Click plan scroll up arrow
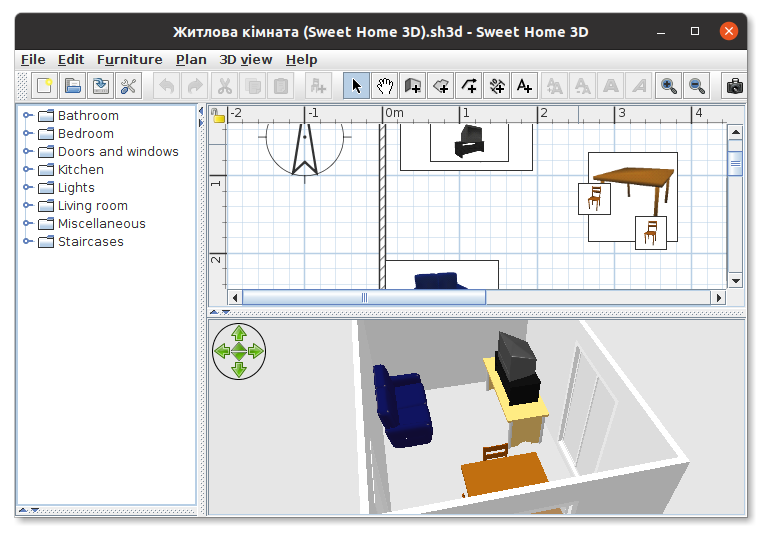The image size is (766, 536). pyautogui.click(x=736, y=132)
